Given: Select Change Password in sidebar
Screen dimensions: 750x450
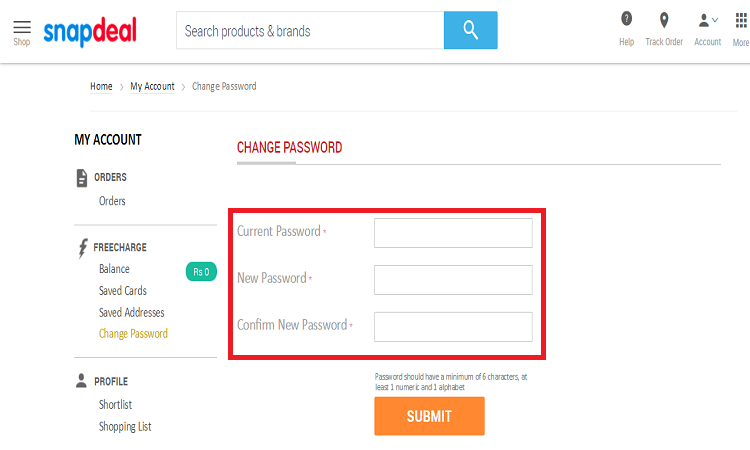Looking at the screenshot, I should click(133, 334).
